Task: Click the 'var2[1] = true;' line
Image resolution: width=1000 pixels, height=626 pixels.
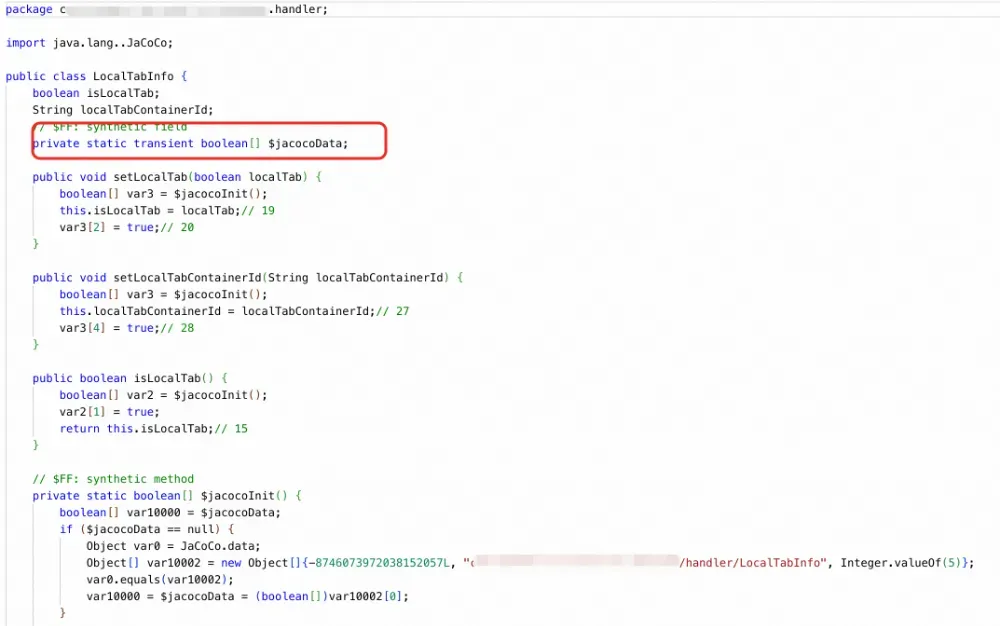Action: (110, 412)
